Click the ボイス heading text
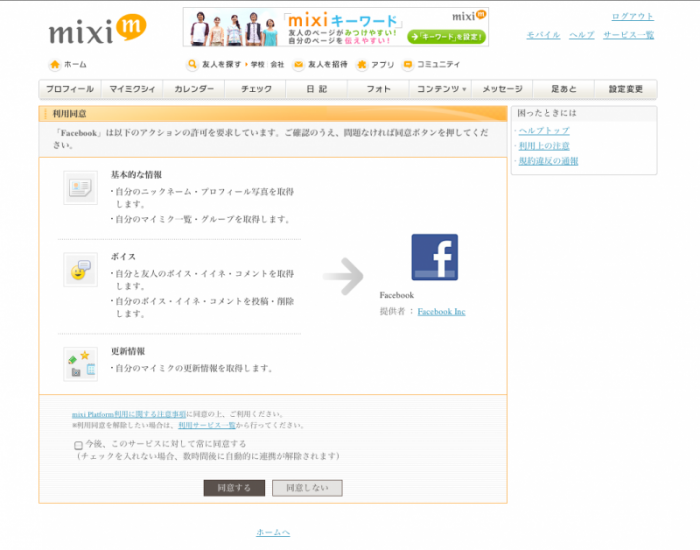Image resolution: width=700 pixels, height=550 pixels. pyautogui.click(x=123, y=257)
